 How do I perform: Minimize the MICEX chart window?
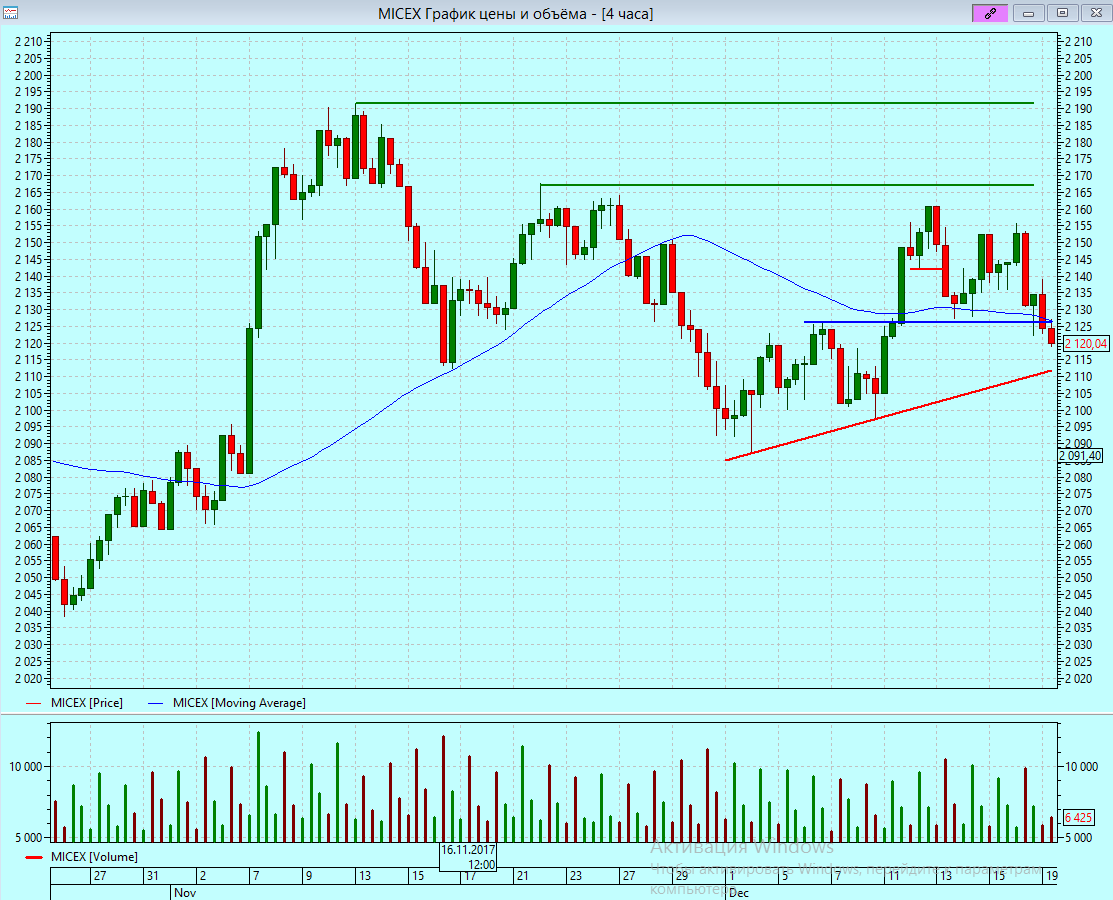coord(1028,13)
